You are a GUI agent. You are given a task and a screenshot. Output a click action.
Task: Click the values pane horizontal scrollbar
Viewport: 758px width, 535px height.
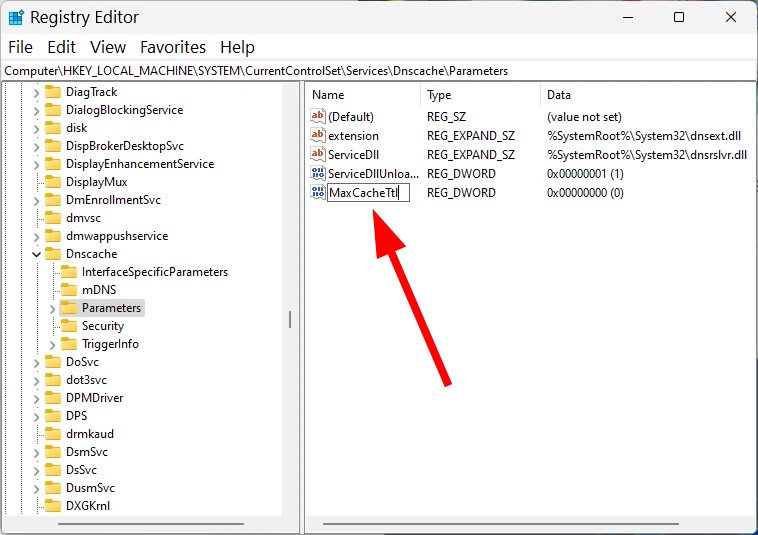(501, 523)
